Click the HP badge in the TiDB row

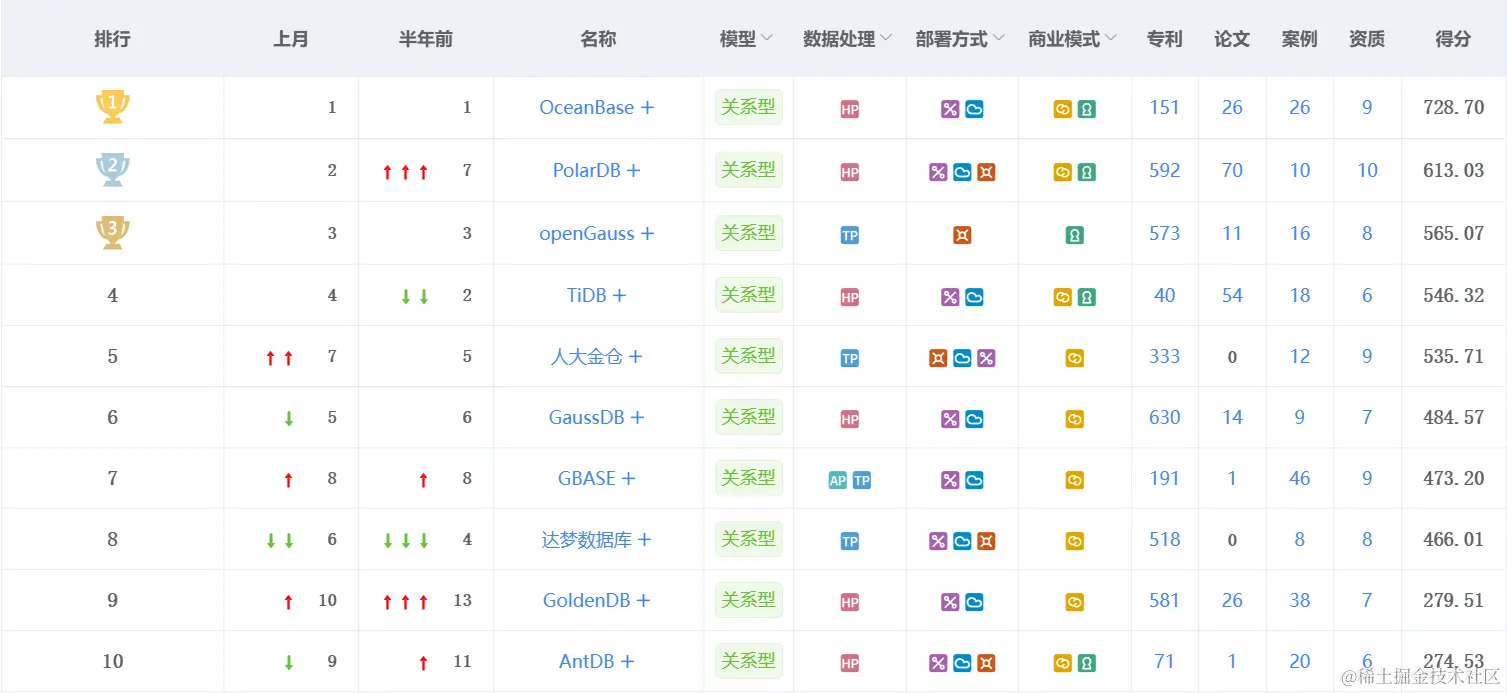click(850, 298)
